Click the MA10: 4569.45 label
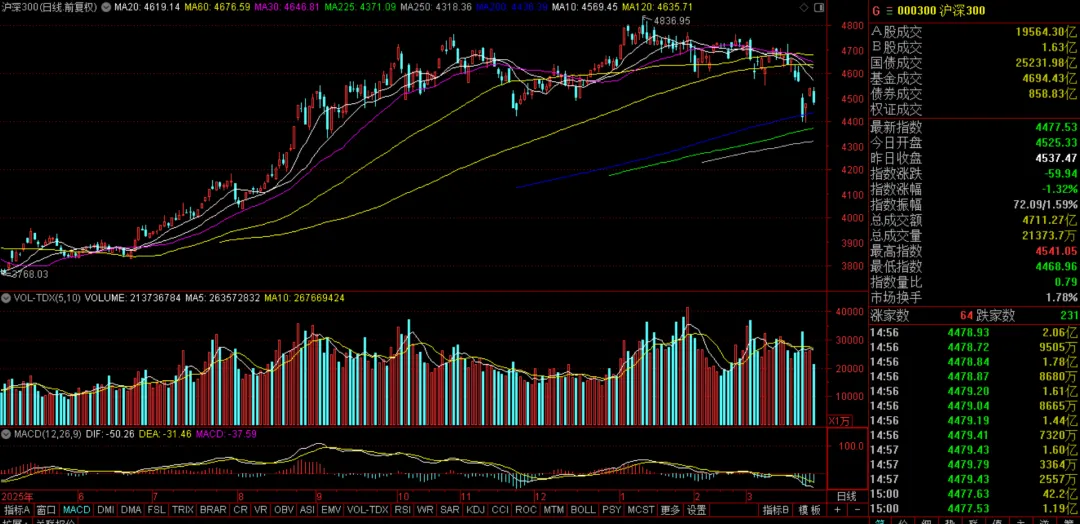Image resolution: width=1080 pixels, height=524 pixels. coord(584,8)
